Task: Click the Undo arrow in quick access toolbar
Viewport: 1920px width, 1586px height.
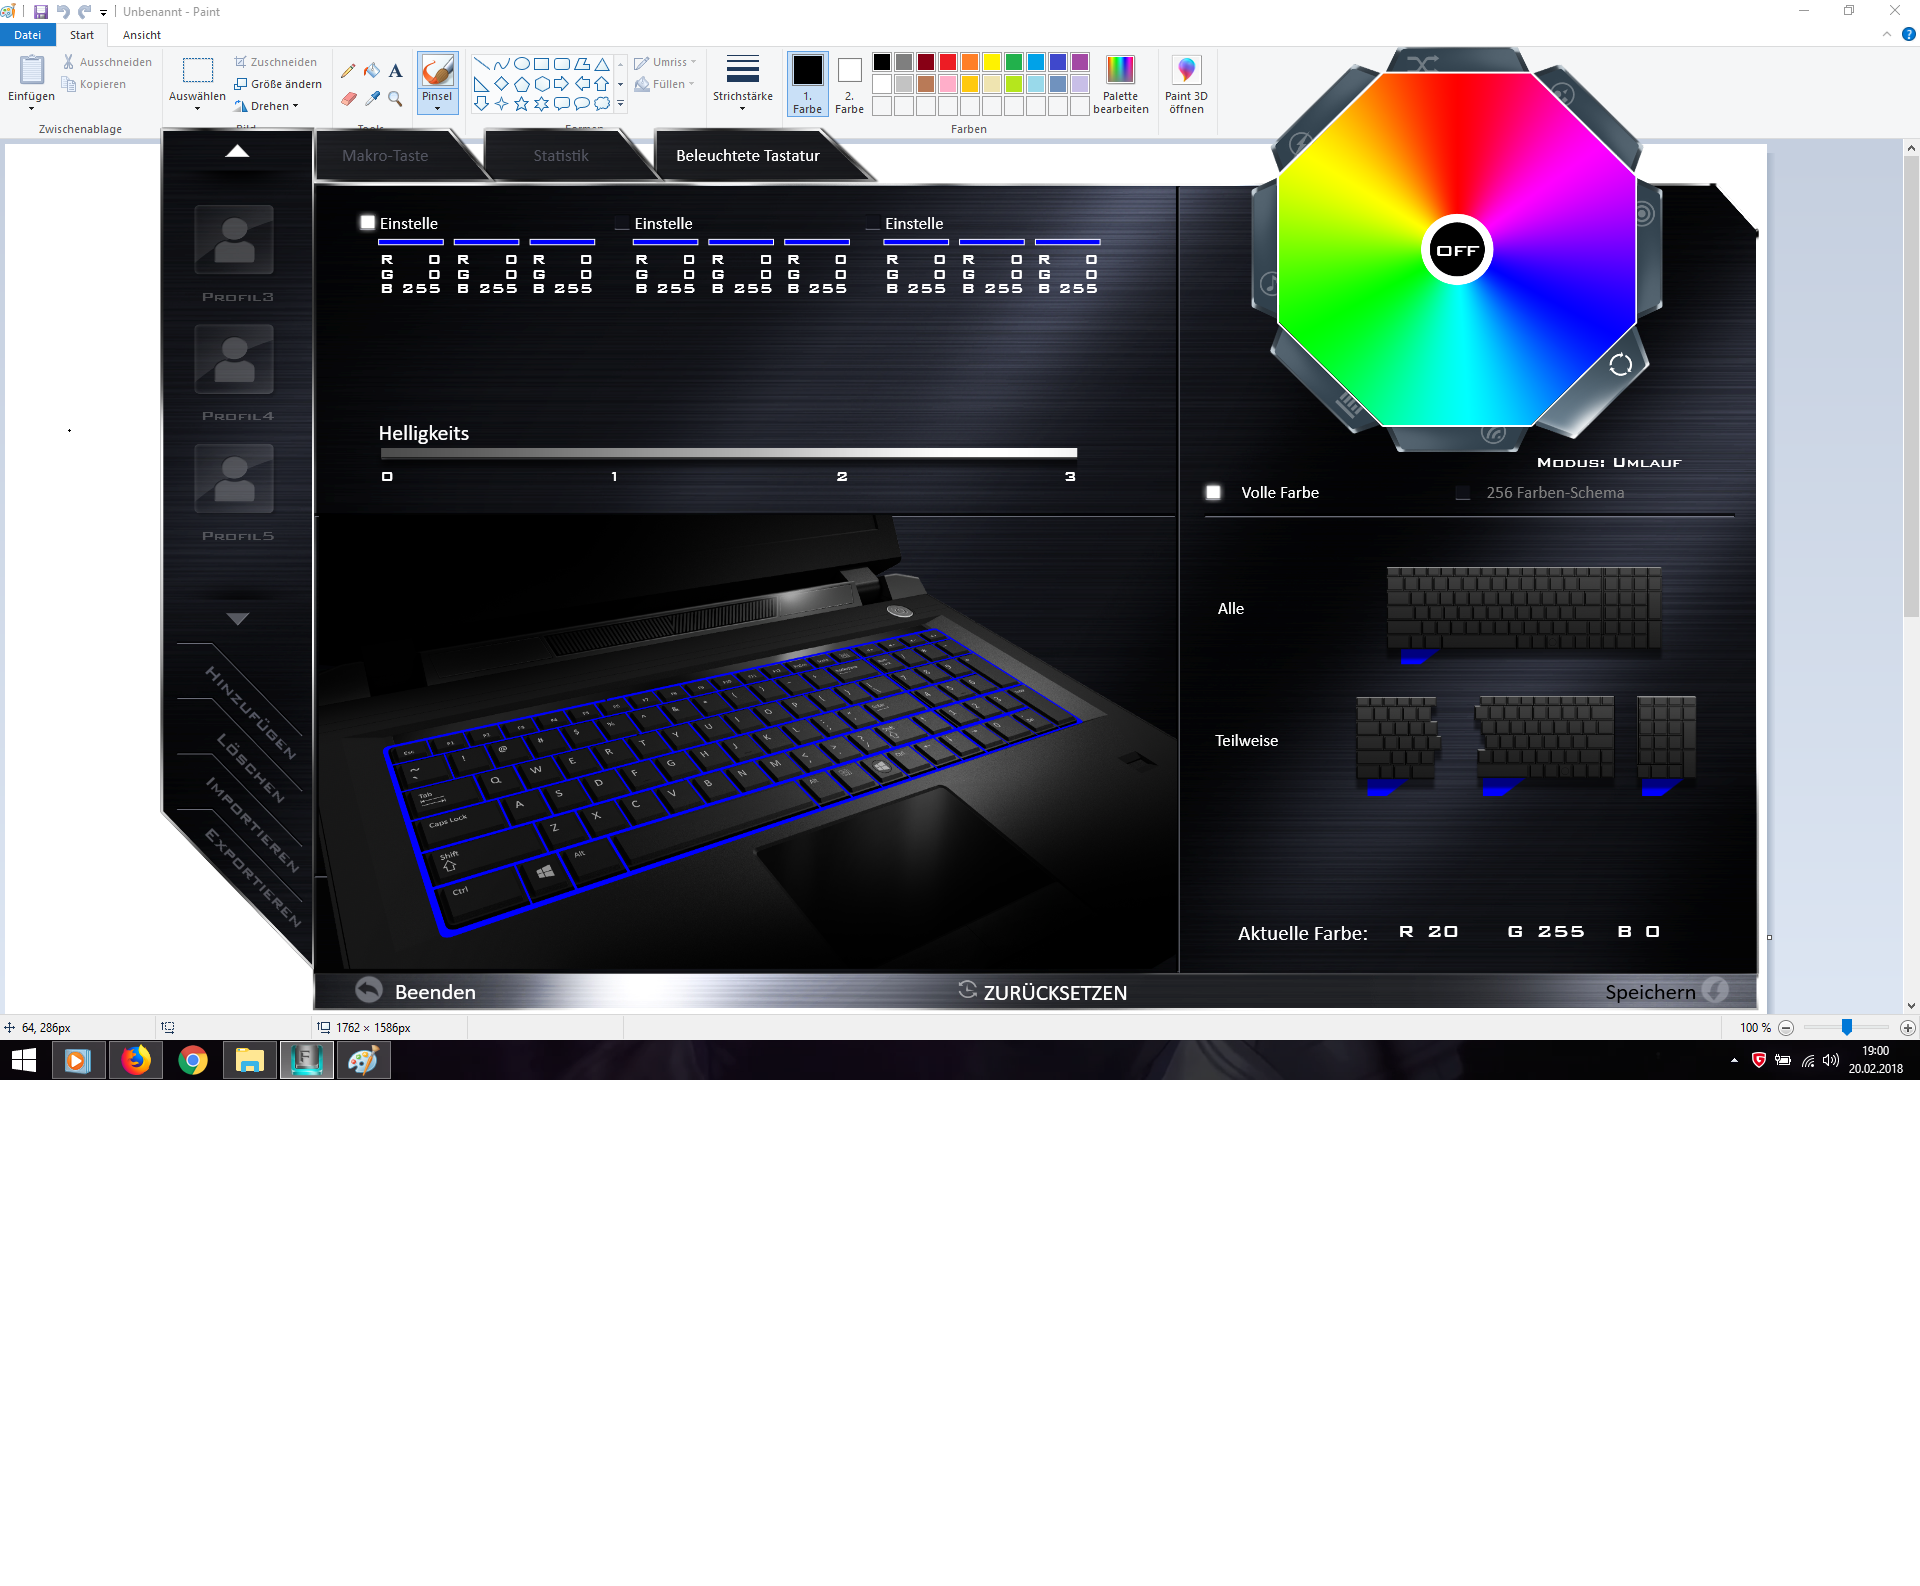Action: (x=63, y=12)
